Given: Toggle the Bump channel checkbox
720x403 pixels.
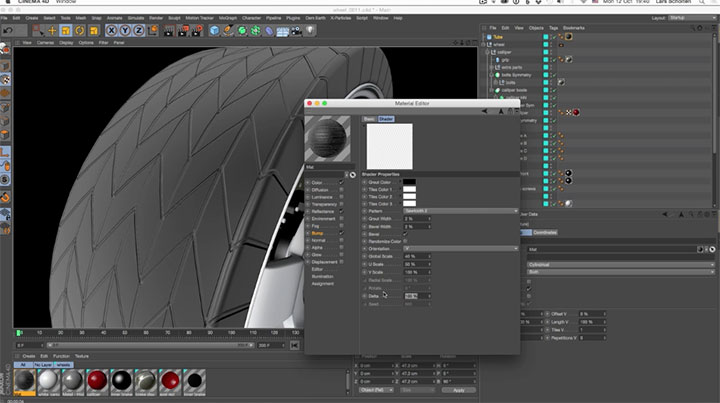Looking at the screenshot, I should point(341,233).
